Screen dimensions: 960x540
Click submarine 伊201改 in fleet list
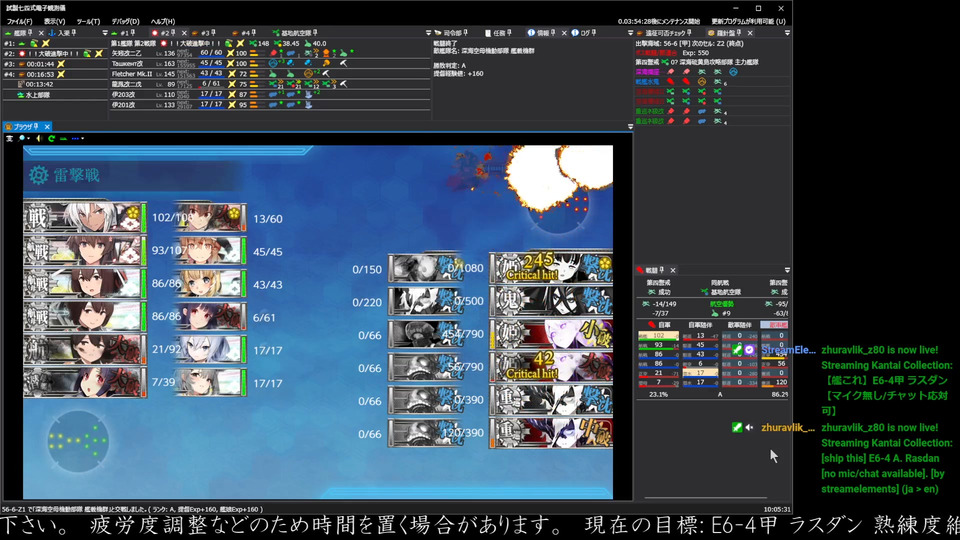[124, 105]
